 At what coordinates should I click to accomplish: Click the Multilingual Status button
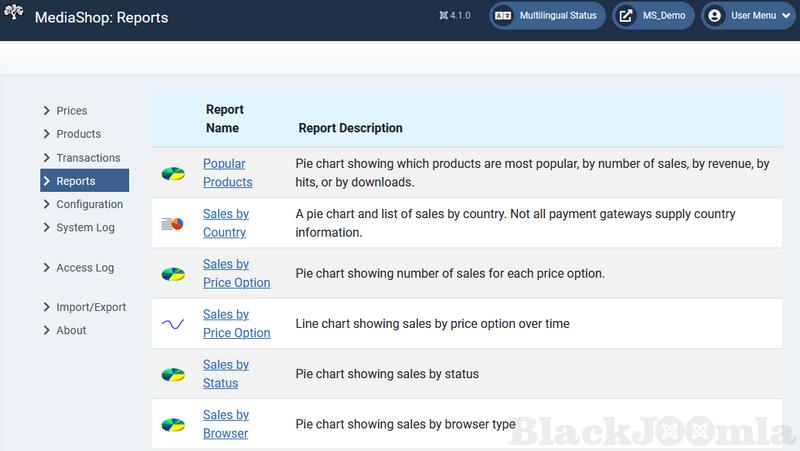click(547, 16)
